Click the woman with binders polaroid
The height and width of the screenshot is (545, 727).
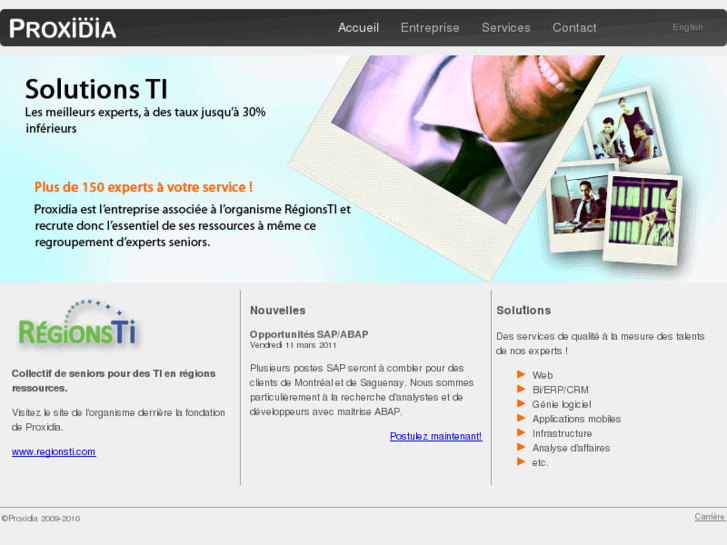coord(642,218)
